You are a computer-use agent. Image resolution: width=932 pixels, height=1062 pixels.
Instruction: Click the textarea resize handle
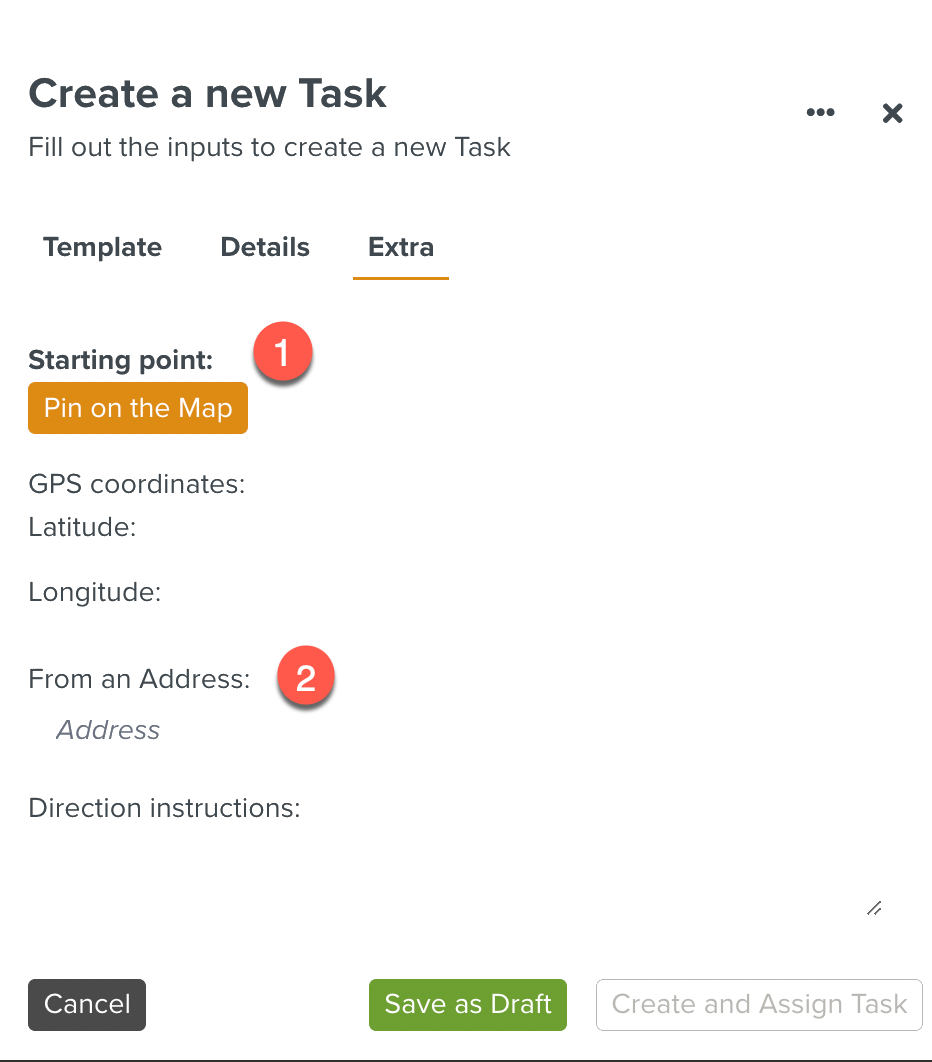[874, 908]
